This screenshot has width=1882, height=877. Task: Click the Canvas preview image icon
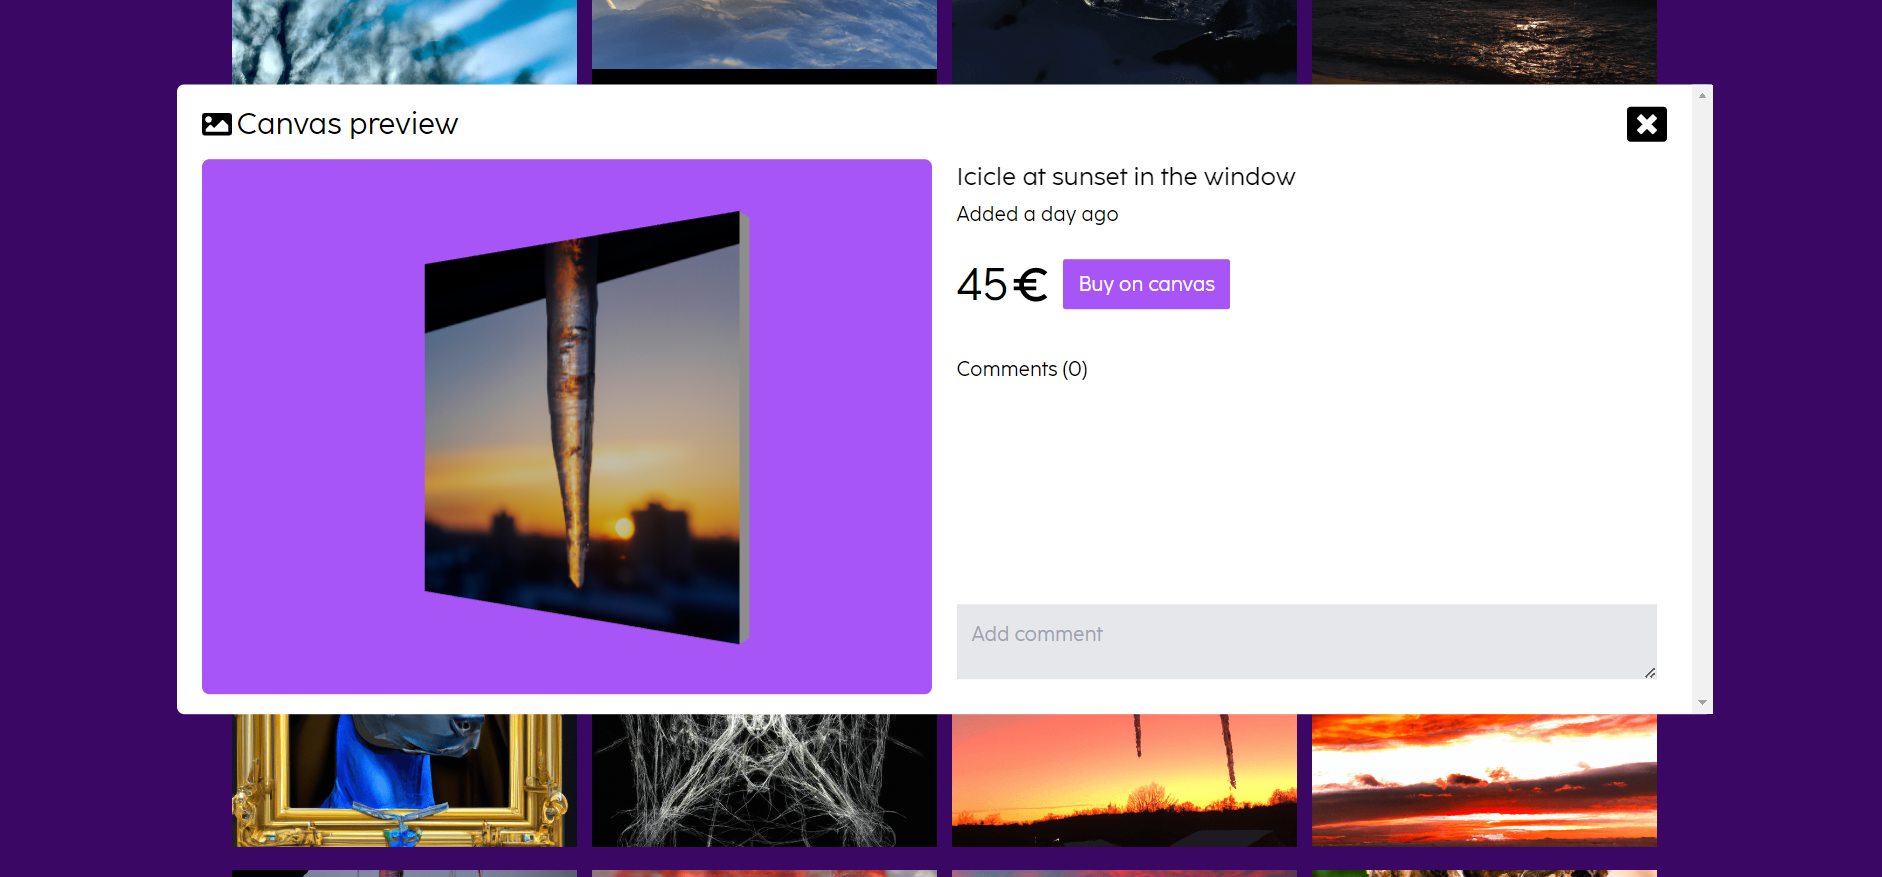217,124
